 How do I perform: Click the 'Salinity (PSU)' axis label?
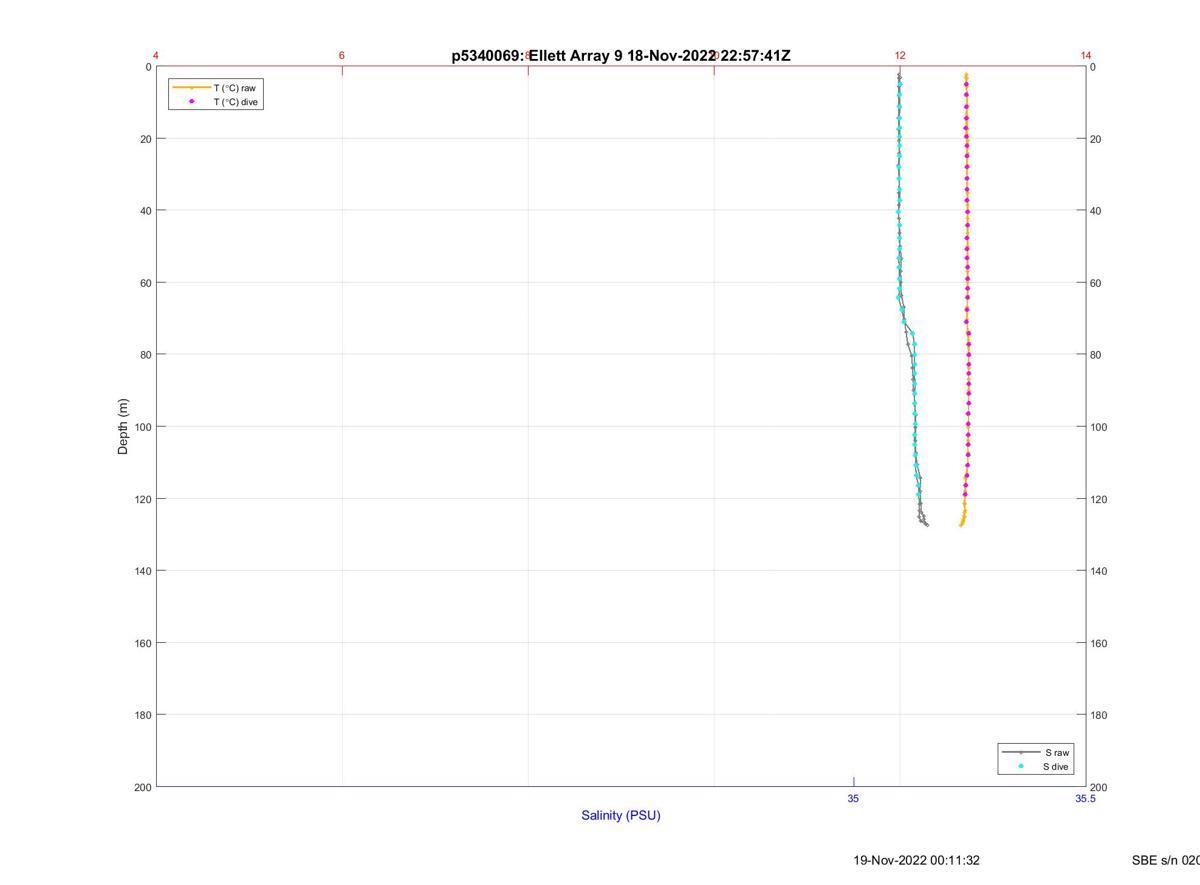pyautogui.click(x=621, y=815)
